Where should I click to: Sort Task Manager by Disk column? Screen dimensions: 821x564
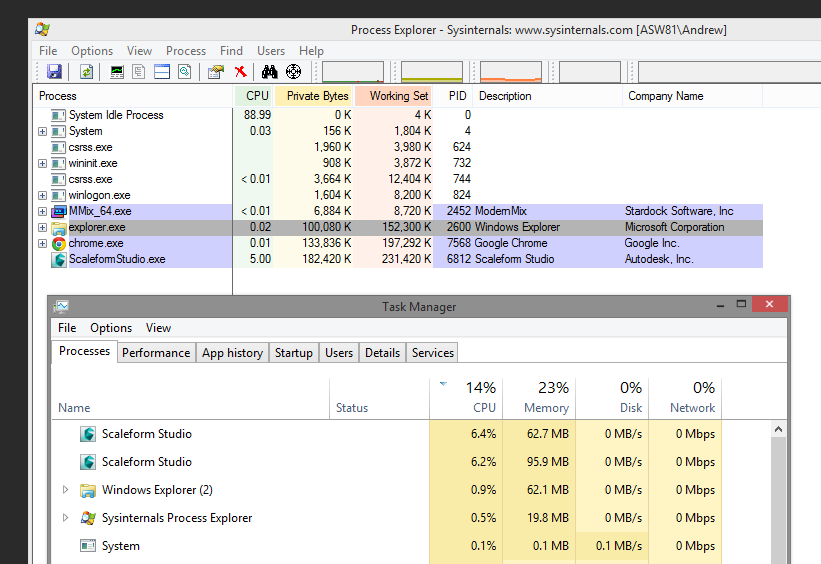[612, 398]
